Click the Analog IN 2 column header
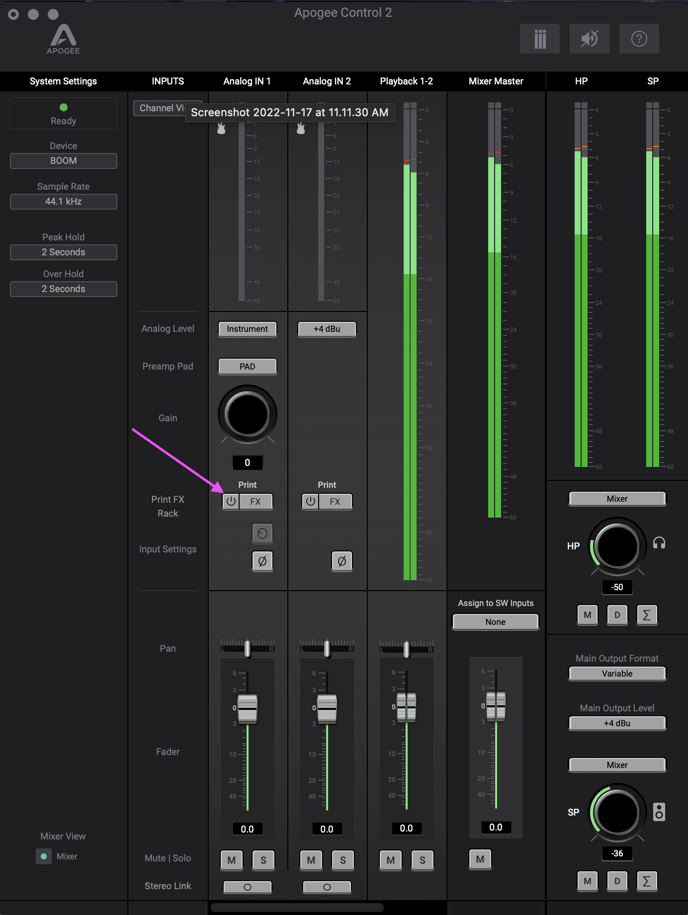This screenshot has height=915, width=688. tap(327, 81)
